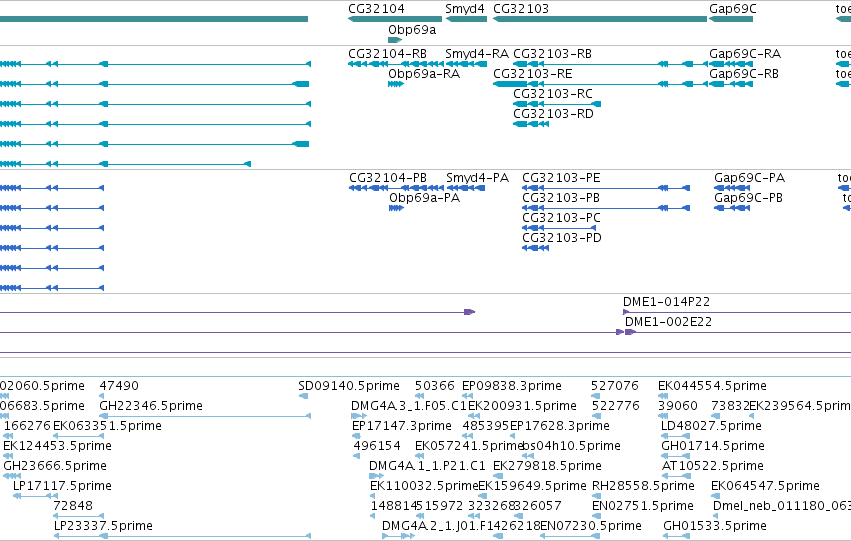Select EST EK159649.5prime
This screenshot has height=541, width=851.
tap(532, 486)
